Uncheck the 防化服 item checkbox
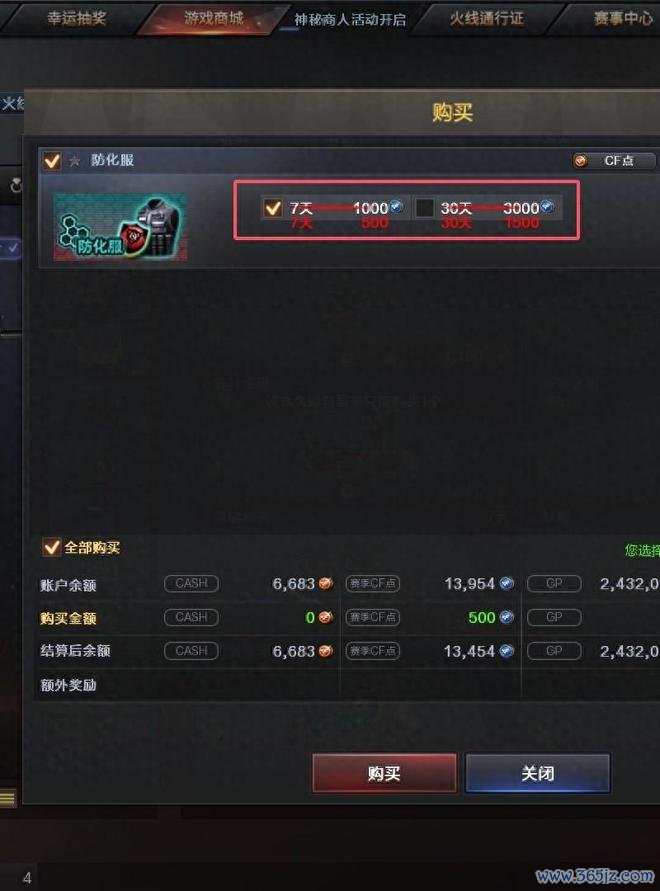The height and width of the screenshot is (891, 660). 52,161
